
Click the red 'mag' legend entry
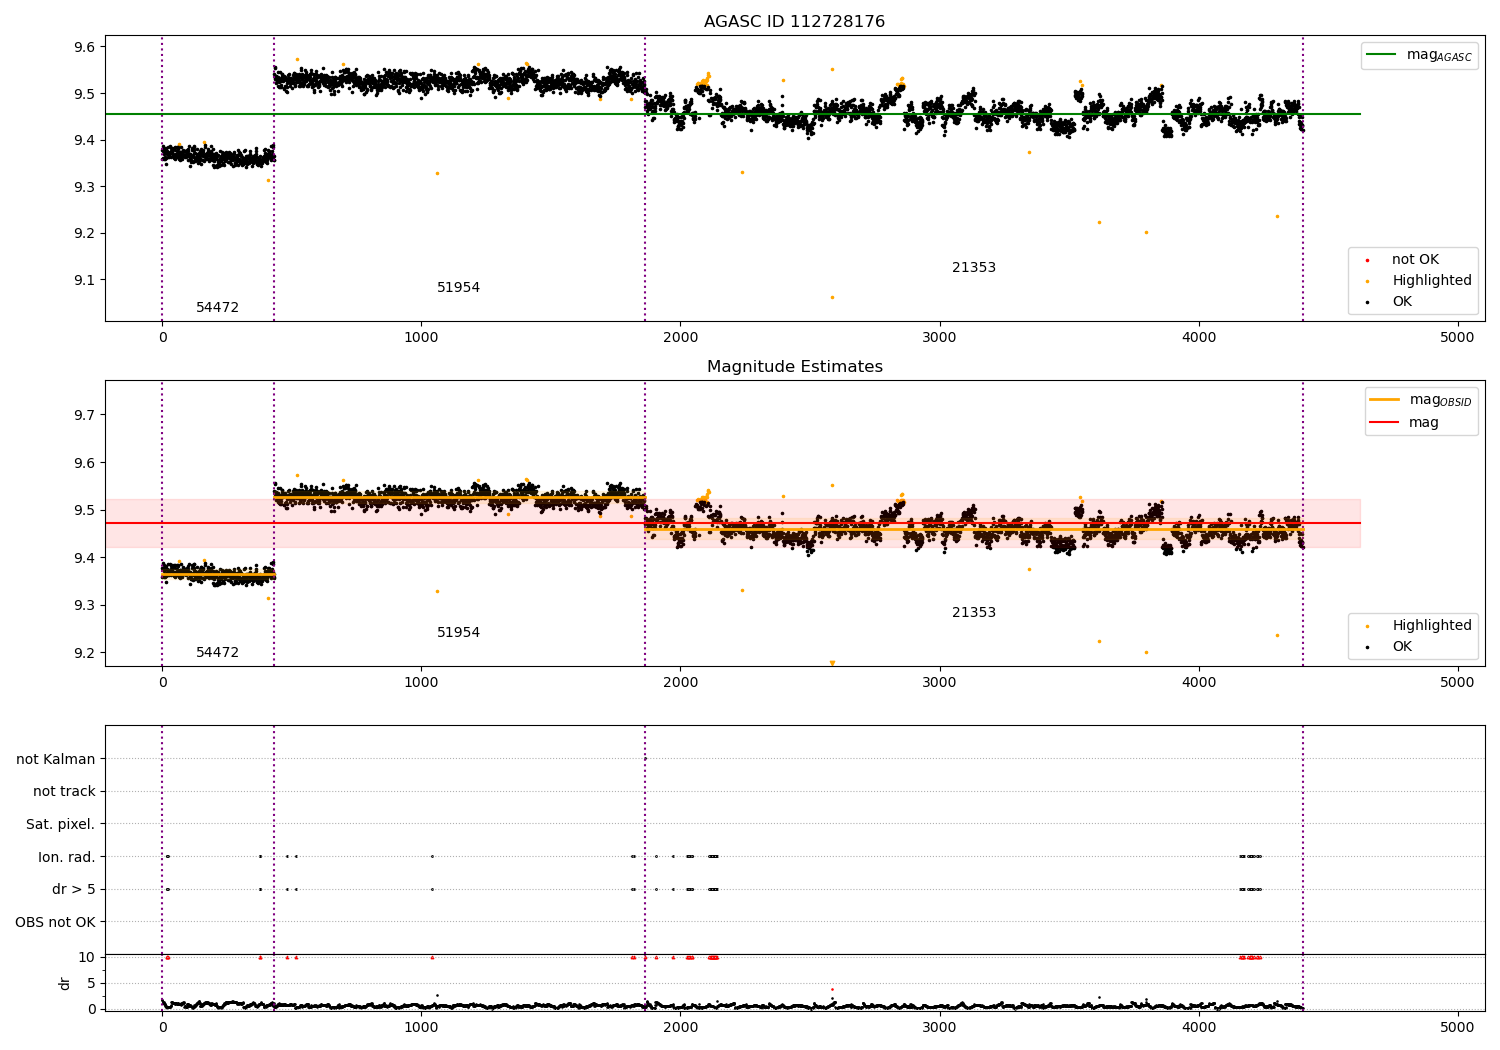[1404, 423]
